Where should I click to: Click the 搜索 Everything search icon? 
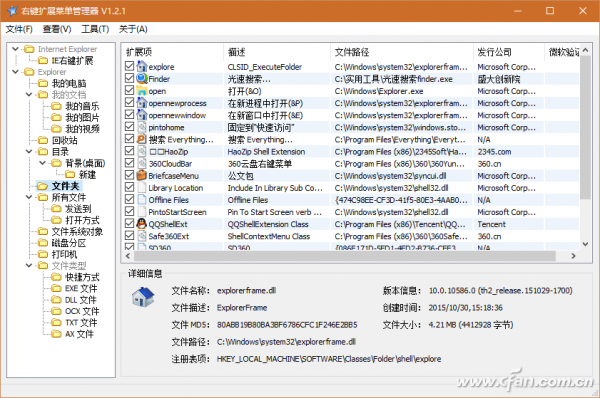(x=142, y=139)
